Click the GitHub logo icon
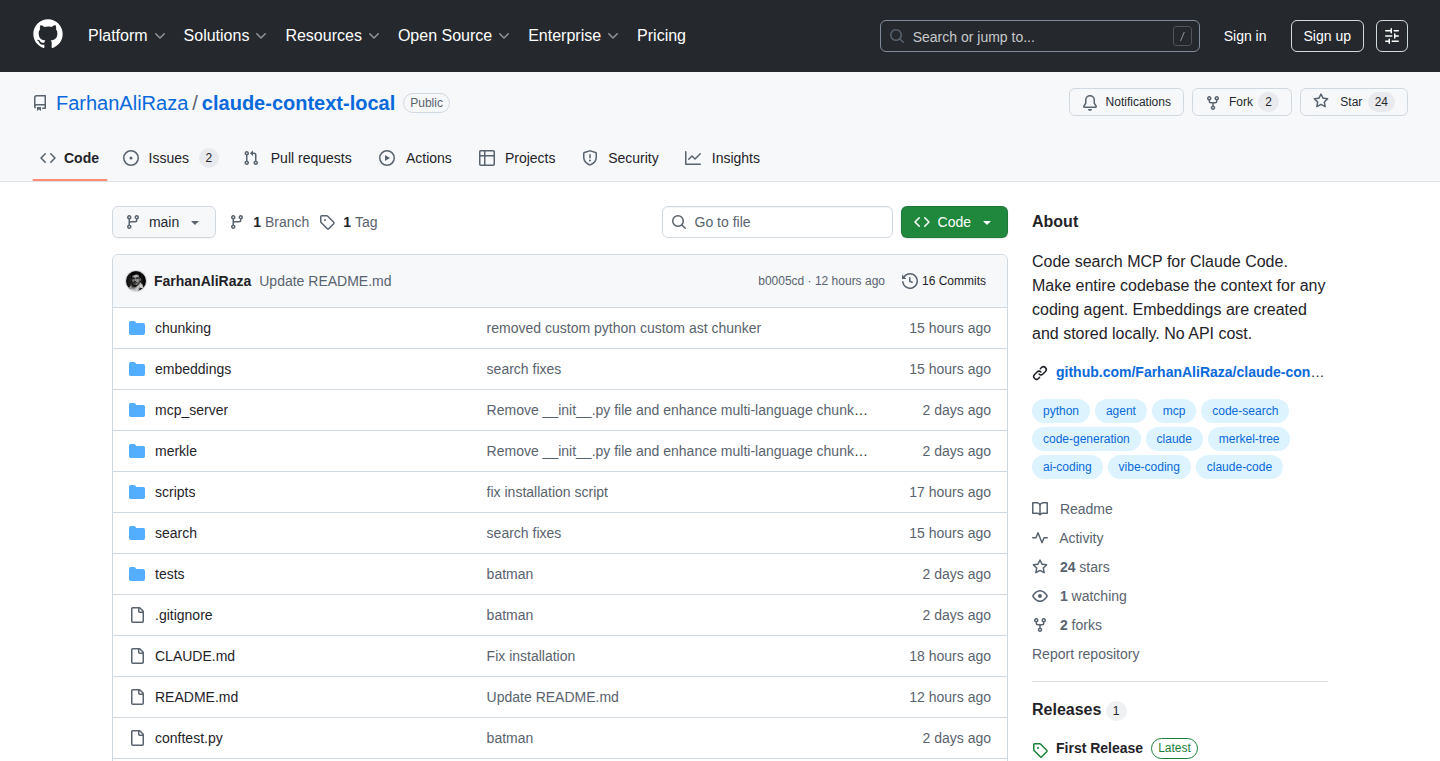The width and height of the screenshot is (1440, 761). tap(48, 35)
